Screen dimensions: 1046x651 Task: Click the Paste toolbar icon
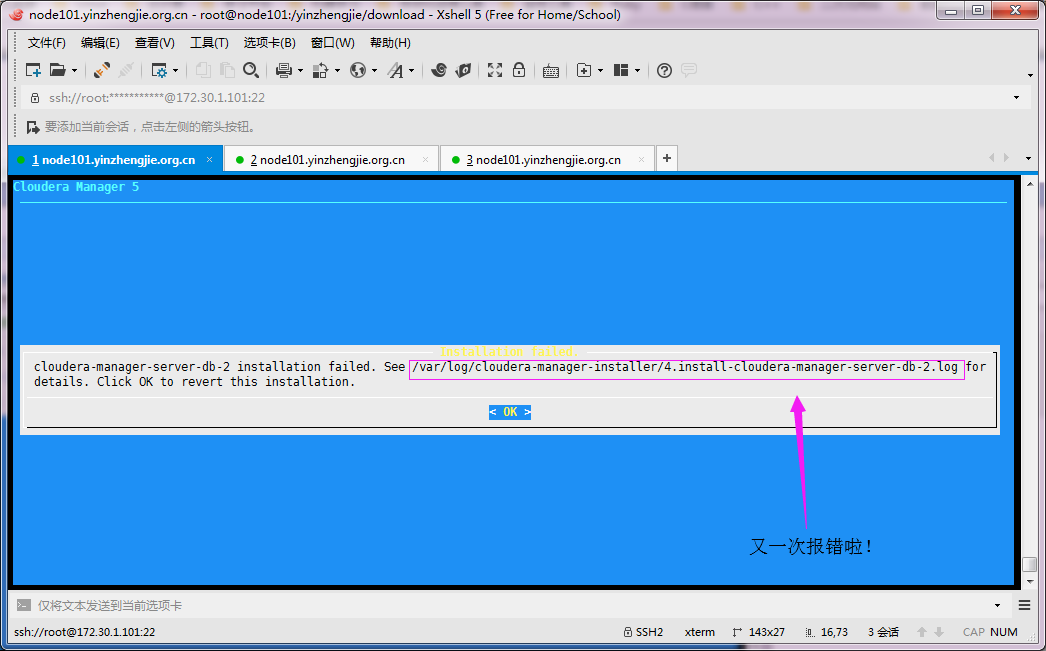[227, 70]
